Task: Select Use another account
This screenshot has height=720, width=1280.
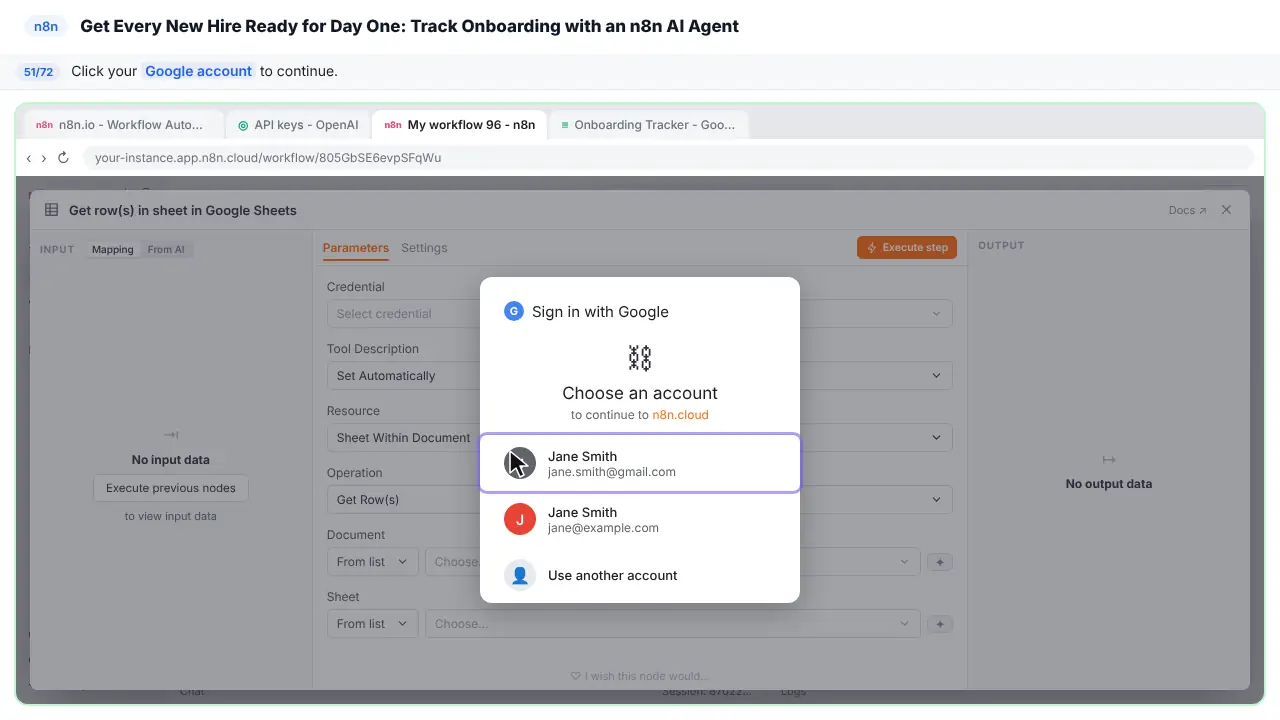Action: click(640, 575)
